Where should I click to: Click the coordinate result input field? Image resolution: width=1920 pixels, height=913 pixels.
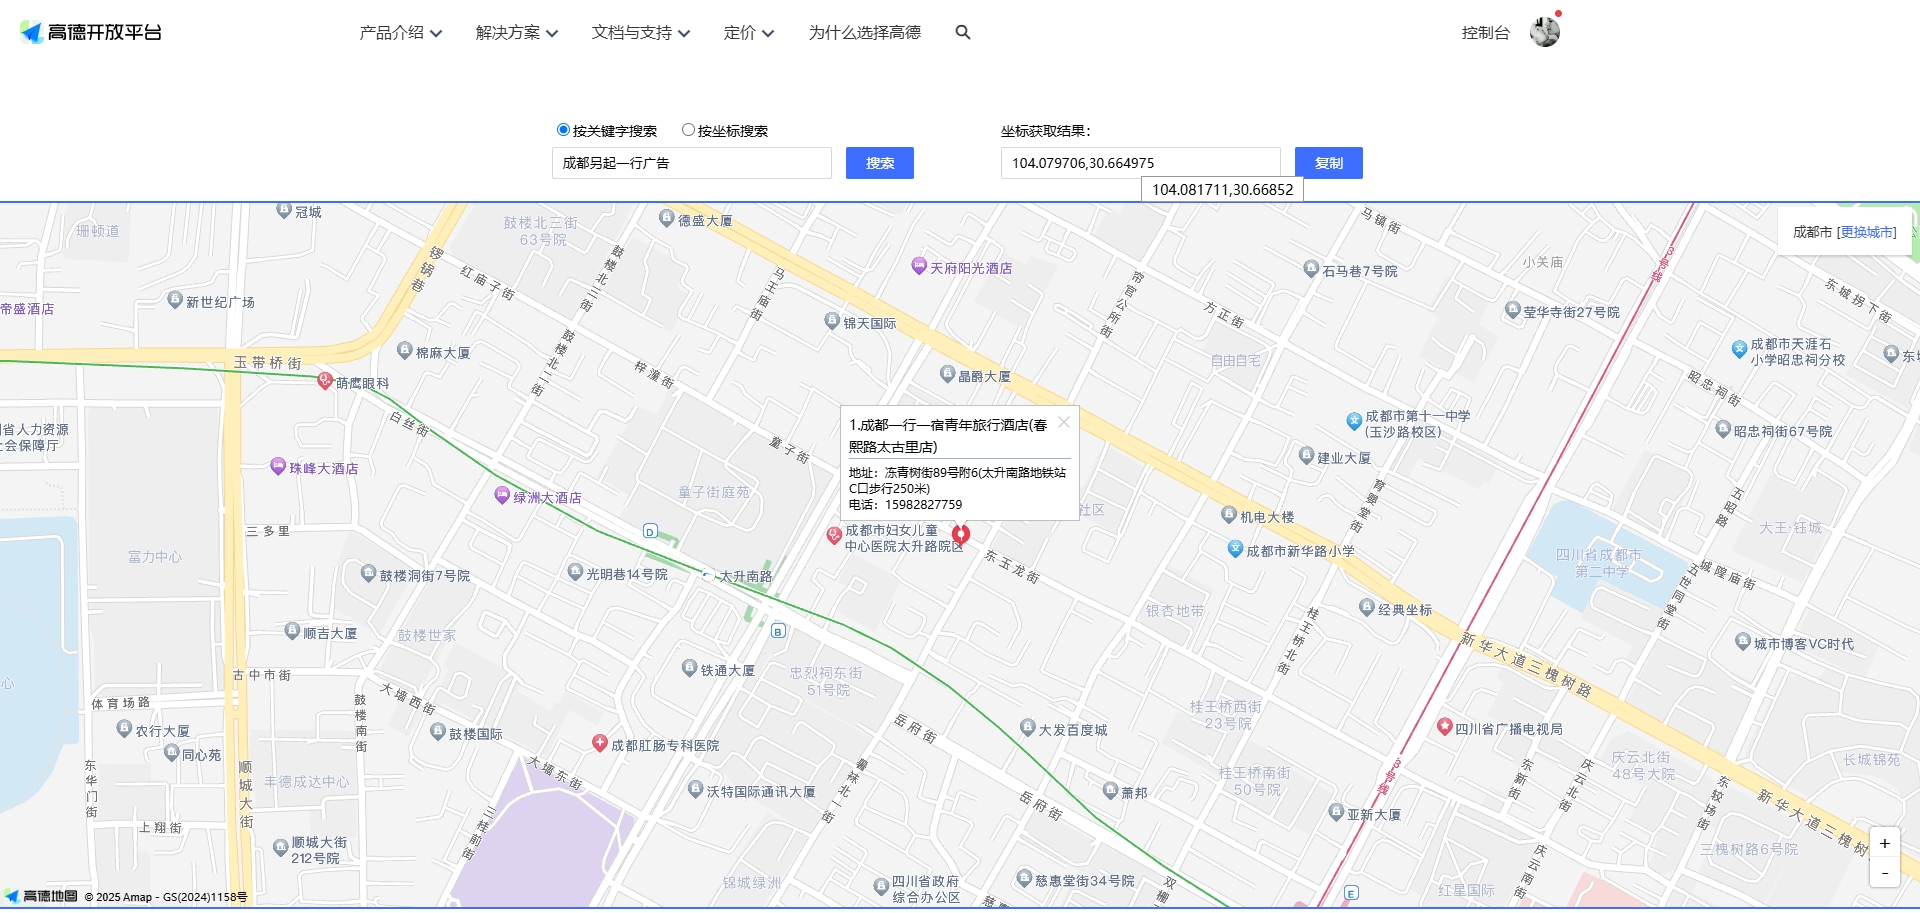(x=1141, y=162)
